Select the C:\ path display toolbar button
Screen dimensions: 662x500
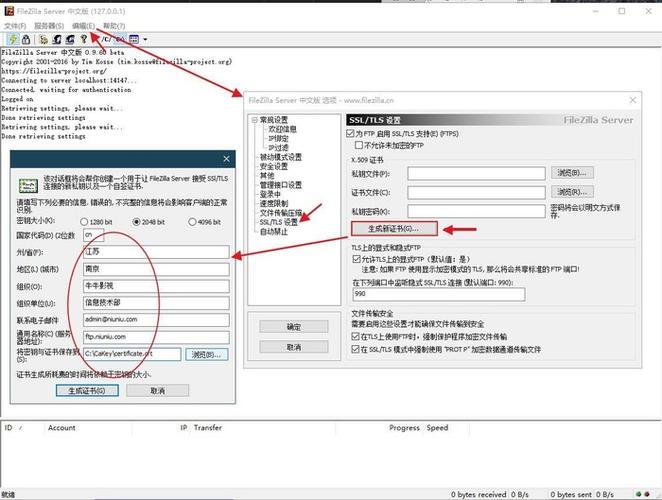tap(120, 39)
